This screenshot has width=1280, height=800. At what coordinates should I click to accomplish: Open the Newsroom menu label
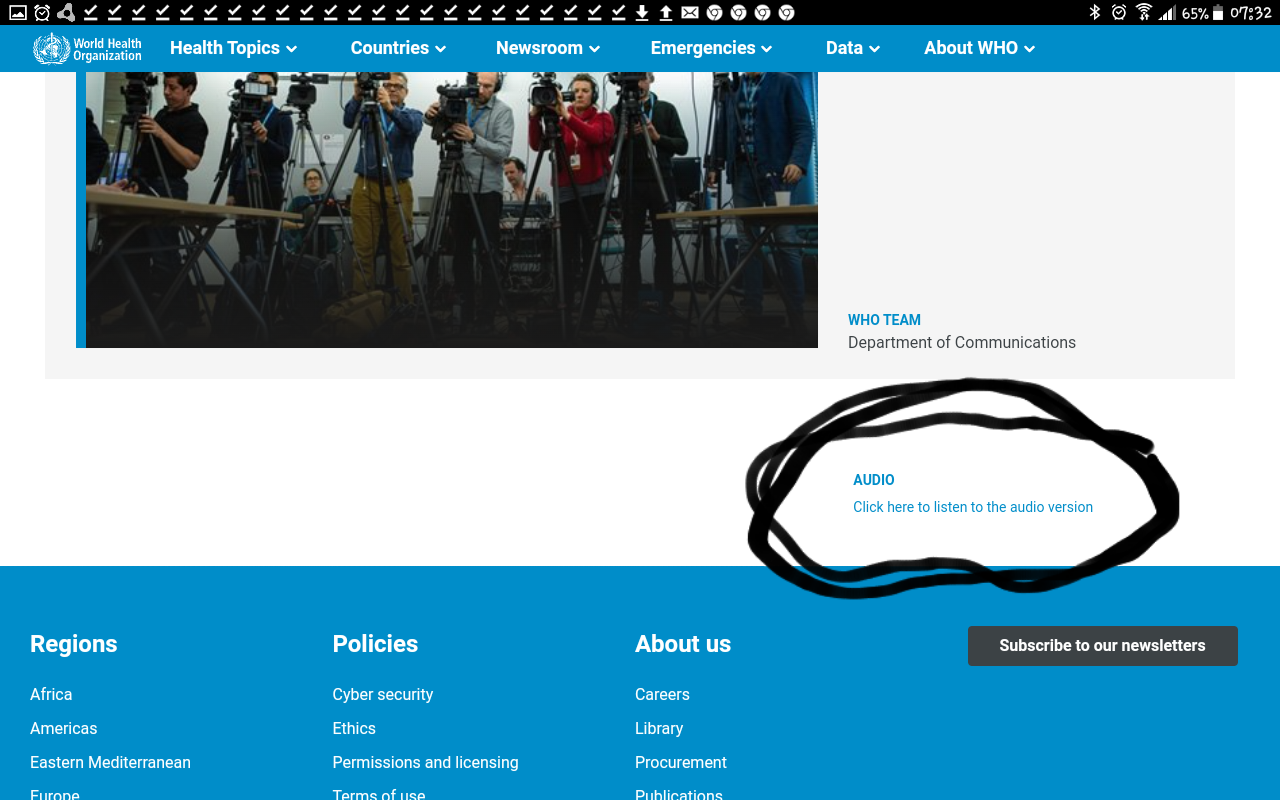click(539, 48)
